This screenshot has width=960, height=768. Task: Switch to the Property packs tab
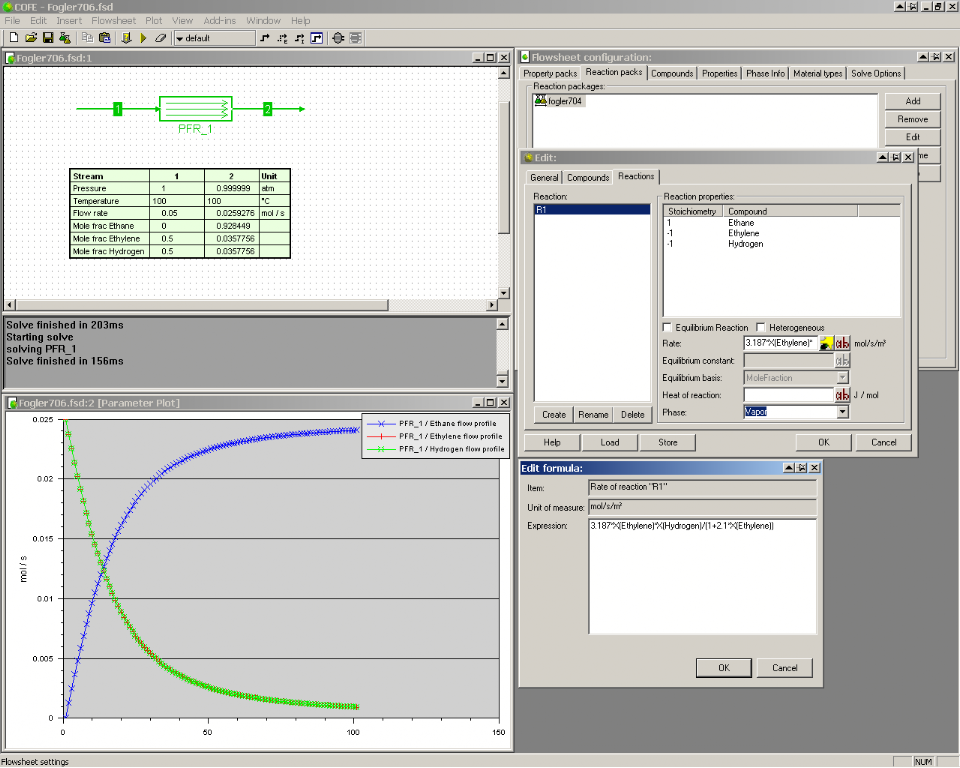[550, 73]
